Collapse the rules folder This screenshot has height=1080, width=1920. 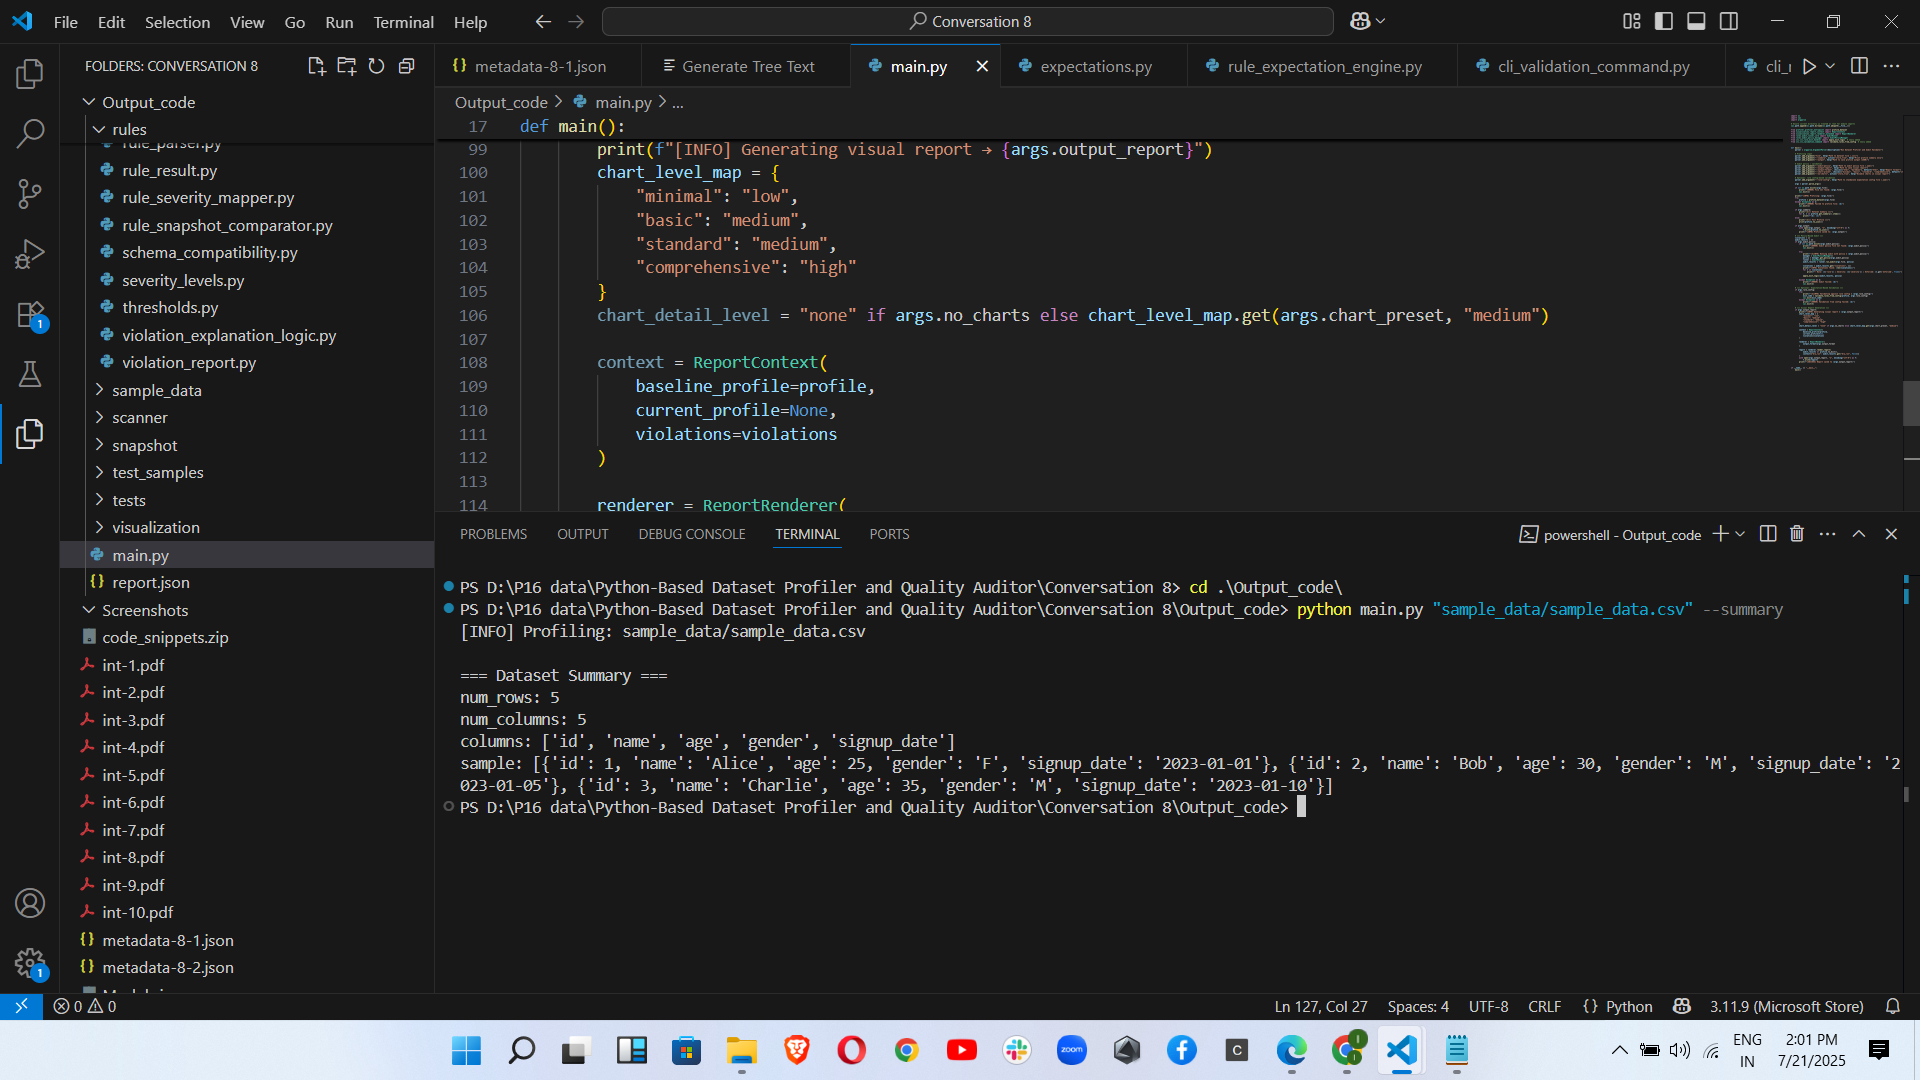pyautogui.click(x=99, y=129)
